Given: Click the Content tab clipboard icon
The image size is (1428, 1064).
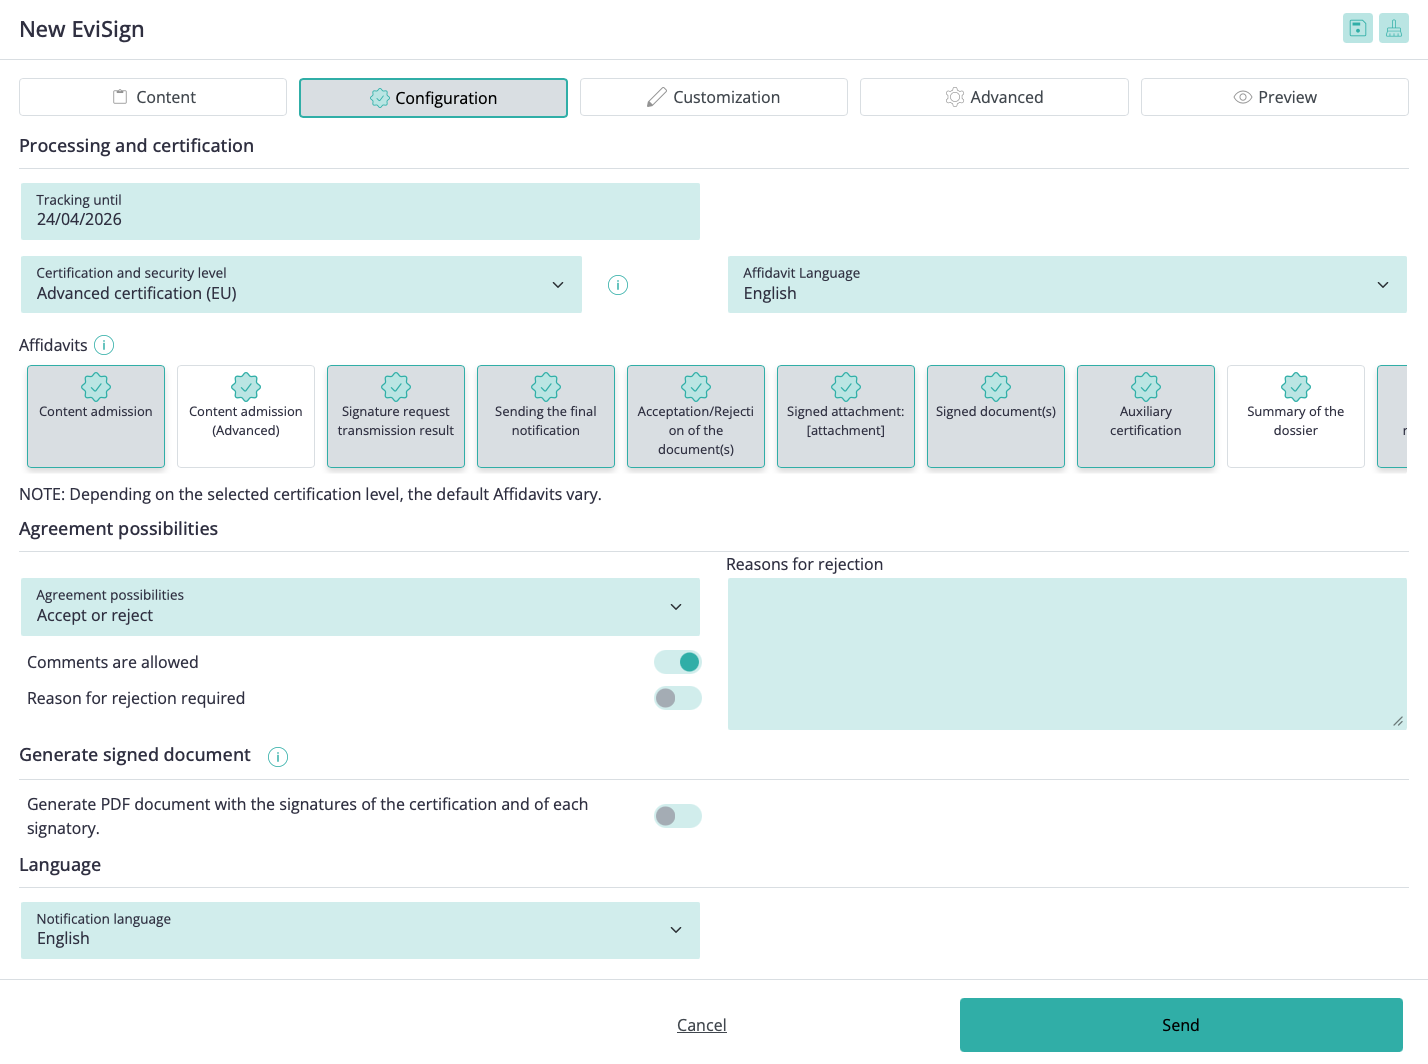Looking at the screenshot, I should 120,97.
